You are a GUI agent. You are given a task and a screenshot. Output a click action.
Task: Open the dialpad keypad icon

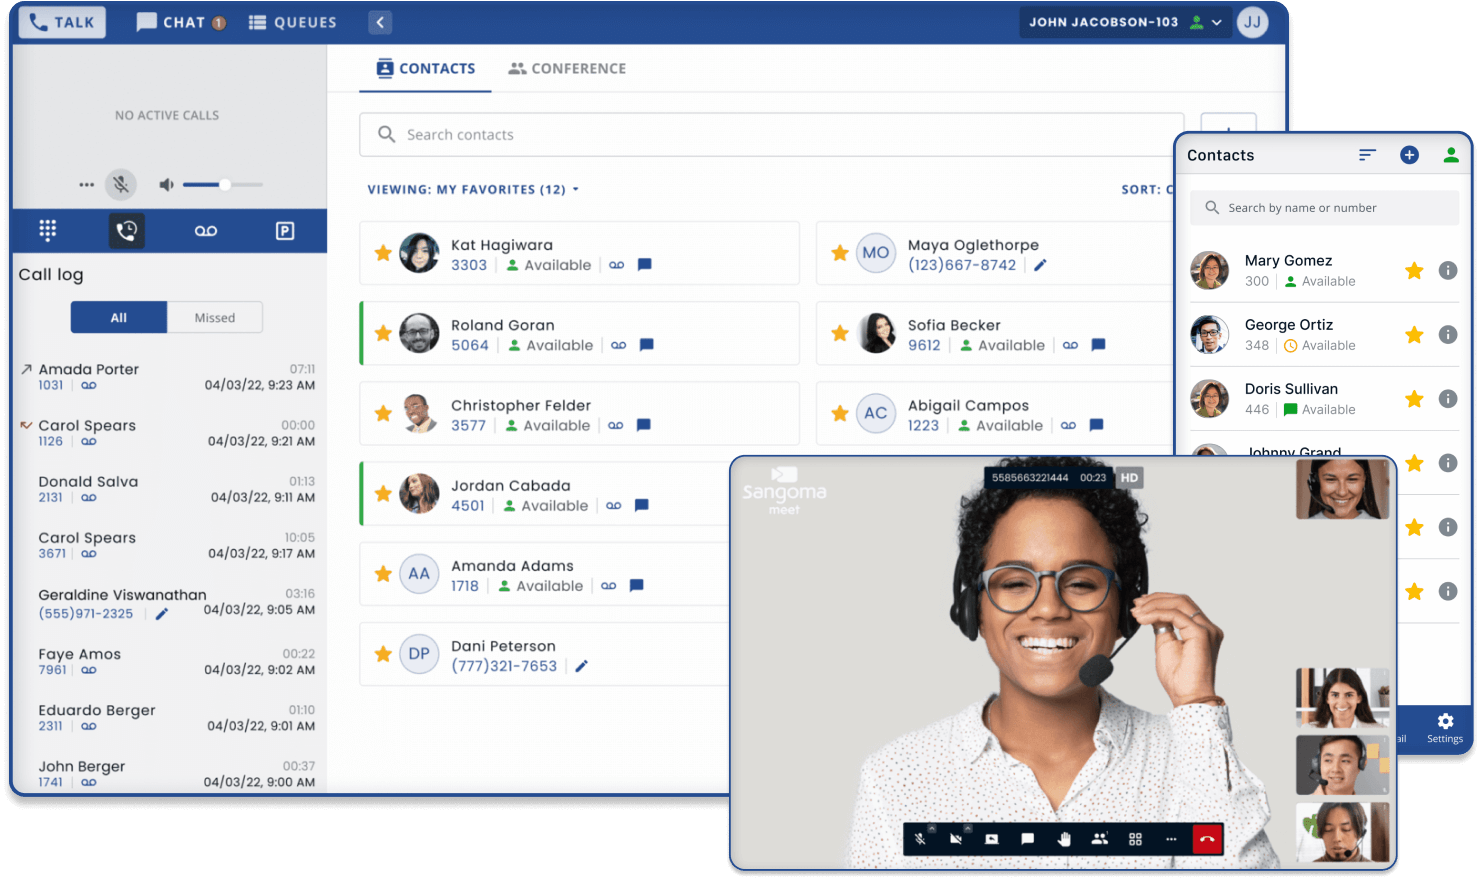tap(47, 231)
